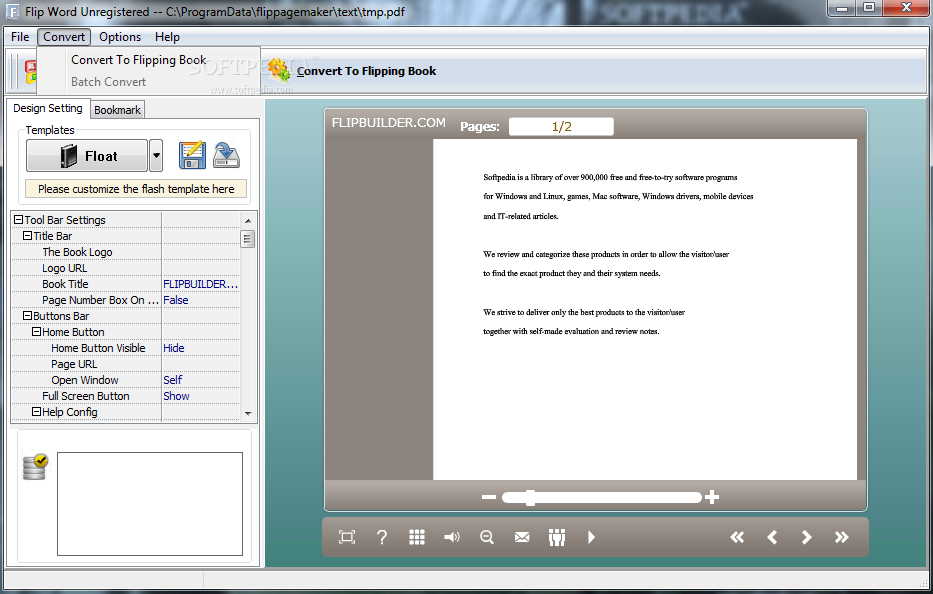933x594 pixels.
Task: Click the document page preview
Action: [645, 309]
